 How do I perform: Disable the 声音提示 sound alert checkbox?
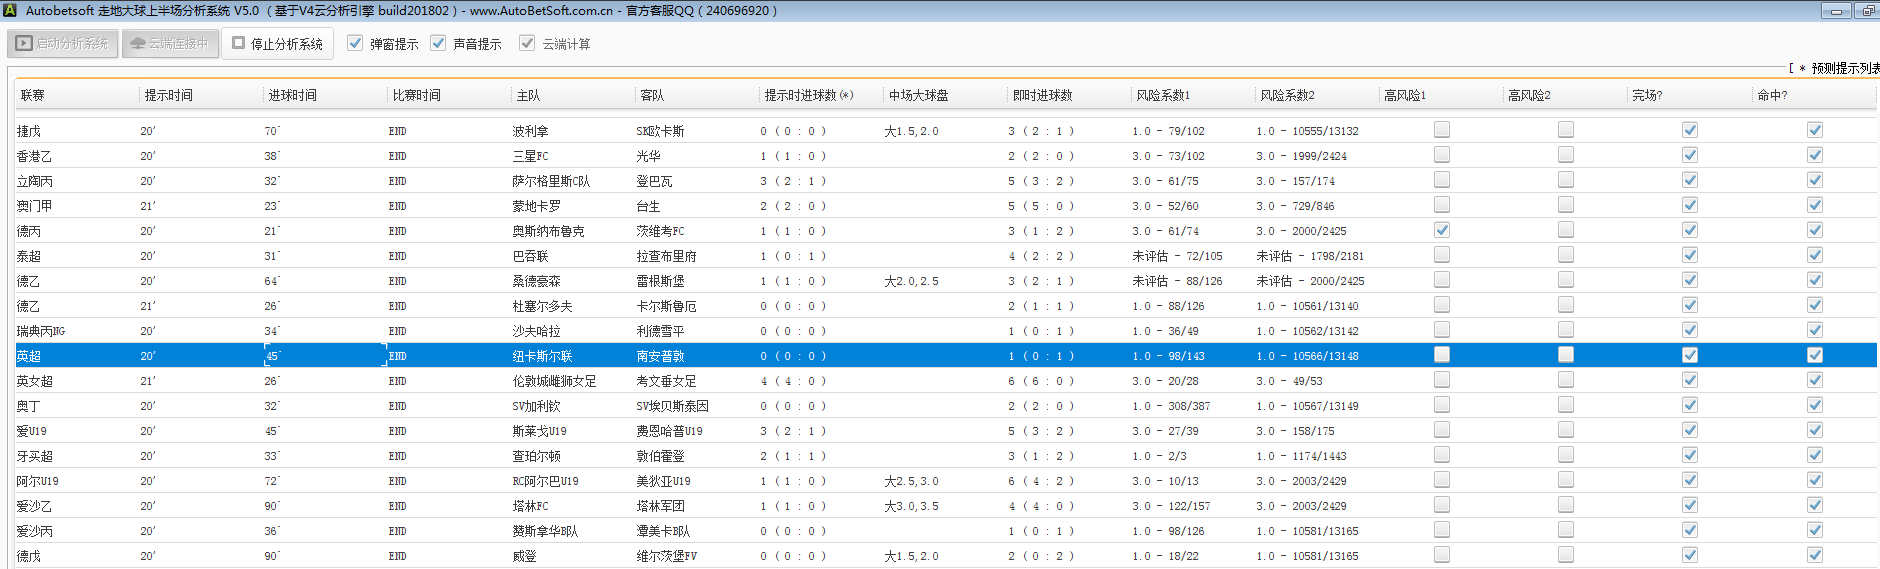438,43
